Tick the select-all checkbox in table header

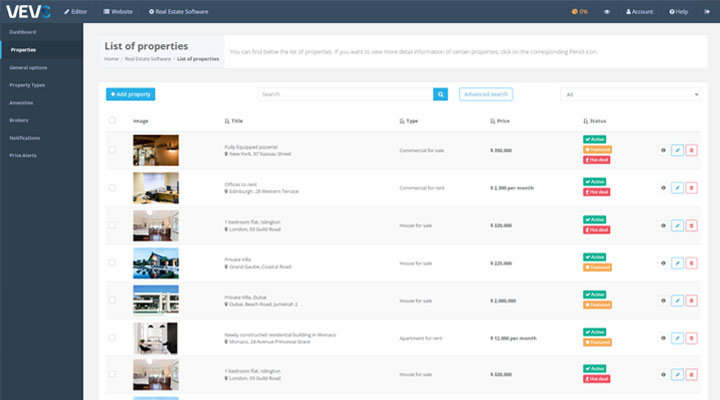tap(112, 120)
